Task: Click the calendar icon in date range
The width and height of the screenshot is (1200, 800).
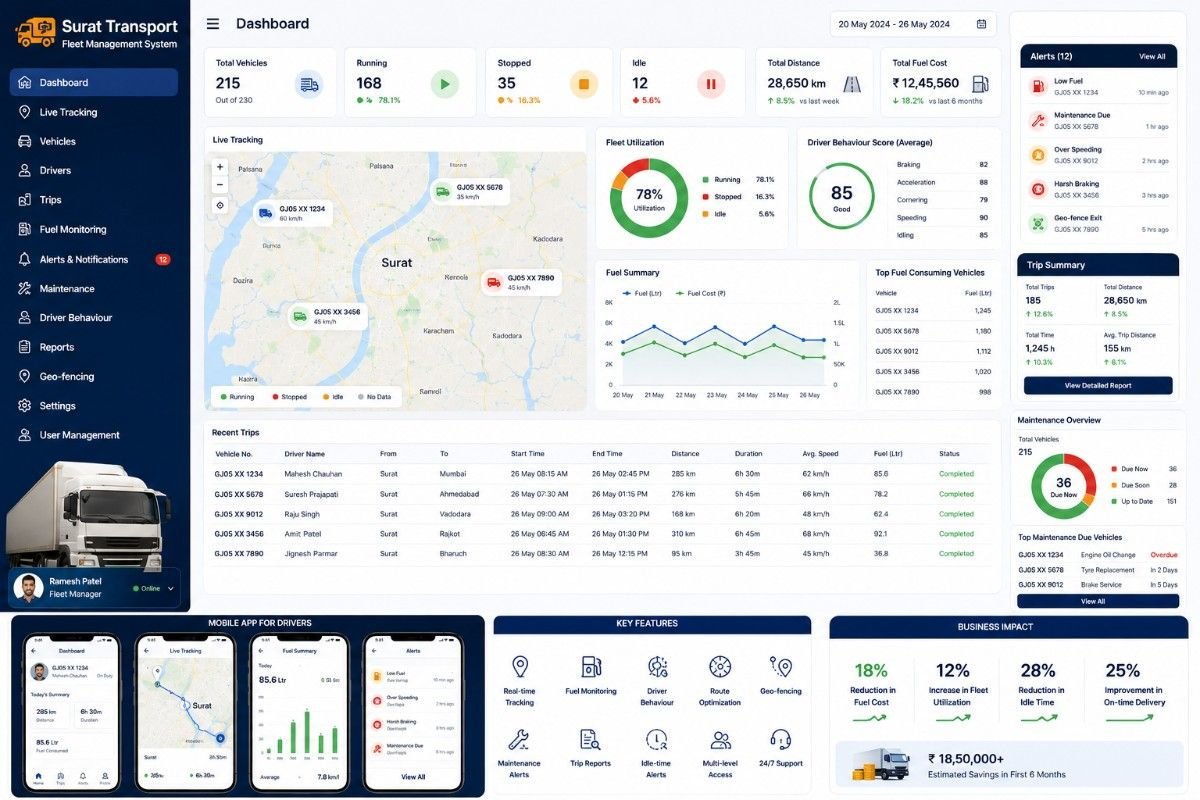Action: [x=981, y=24]
